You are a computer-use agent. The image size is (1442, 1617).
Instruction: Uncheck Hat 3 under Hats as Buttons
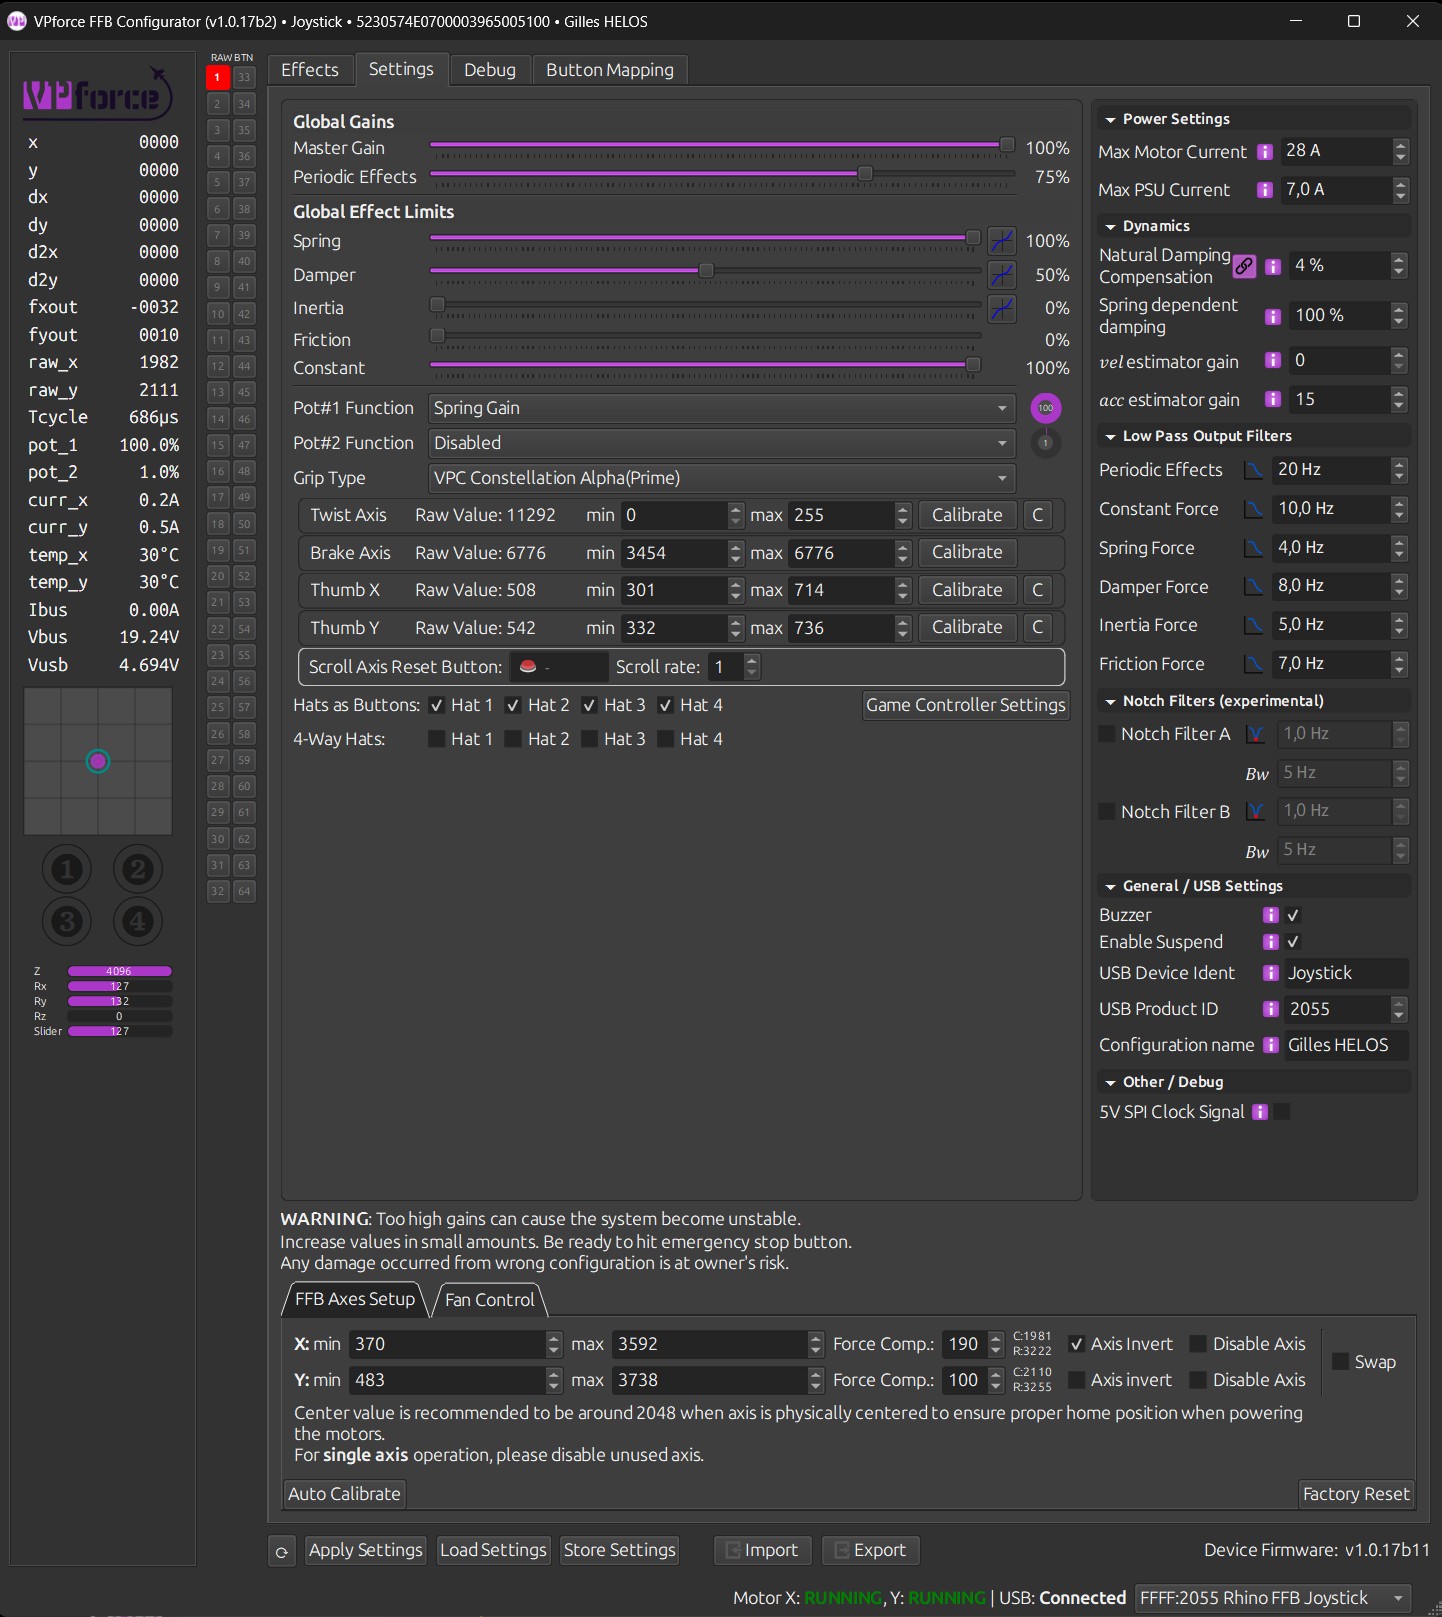click(590, 705)
